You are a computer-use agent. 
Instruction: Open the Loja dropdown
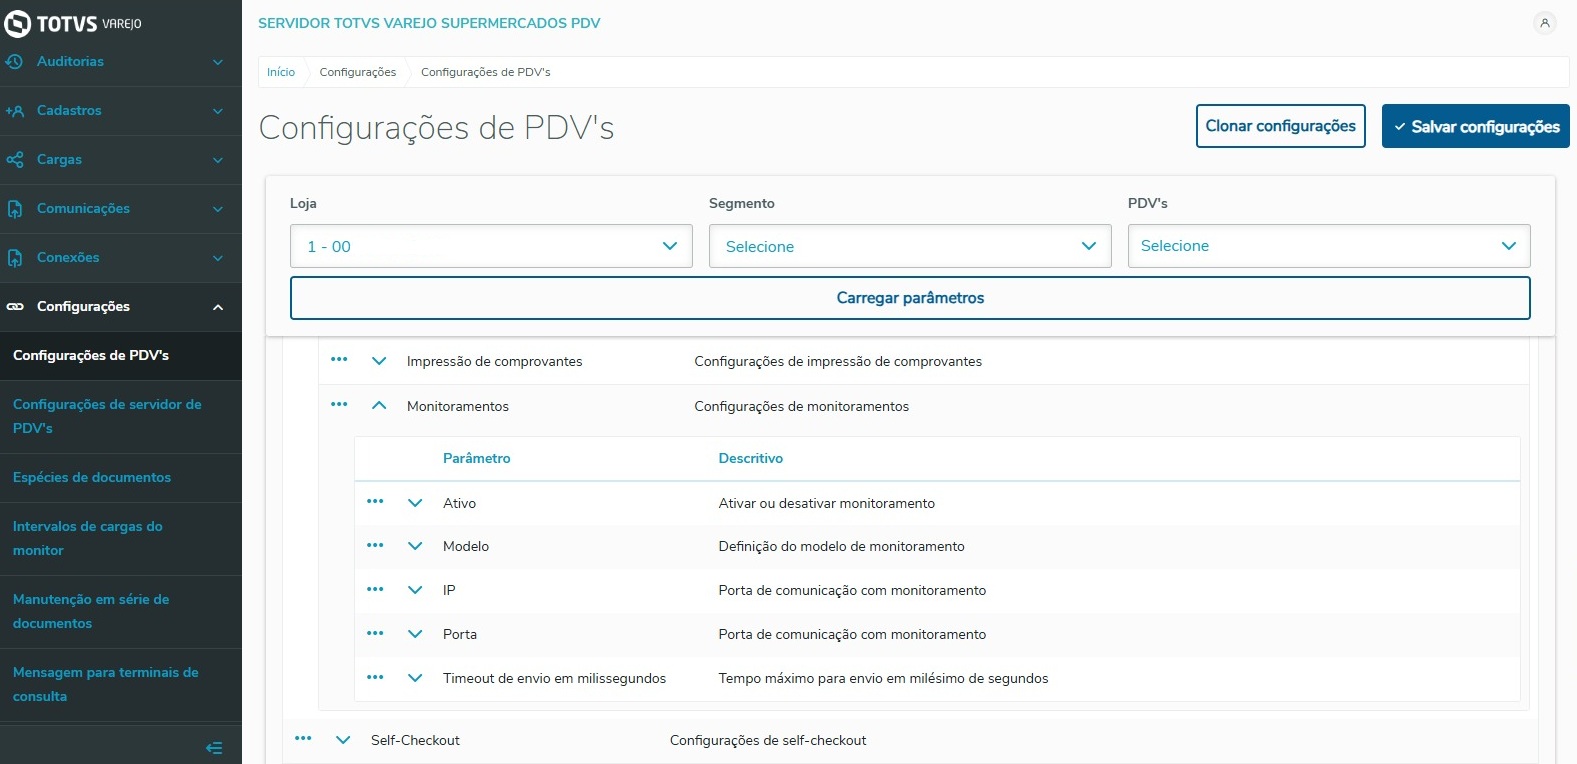[491, 246]
